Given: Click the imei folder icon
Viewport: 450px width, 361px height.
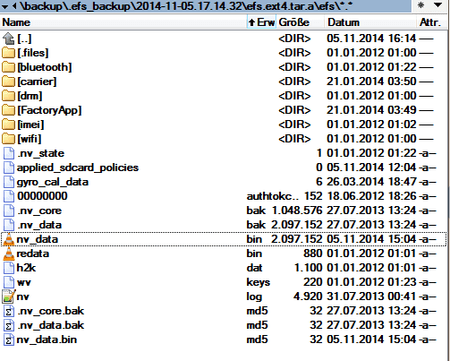Looking at the screenshot, I should click(x=9, y=125).
